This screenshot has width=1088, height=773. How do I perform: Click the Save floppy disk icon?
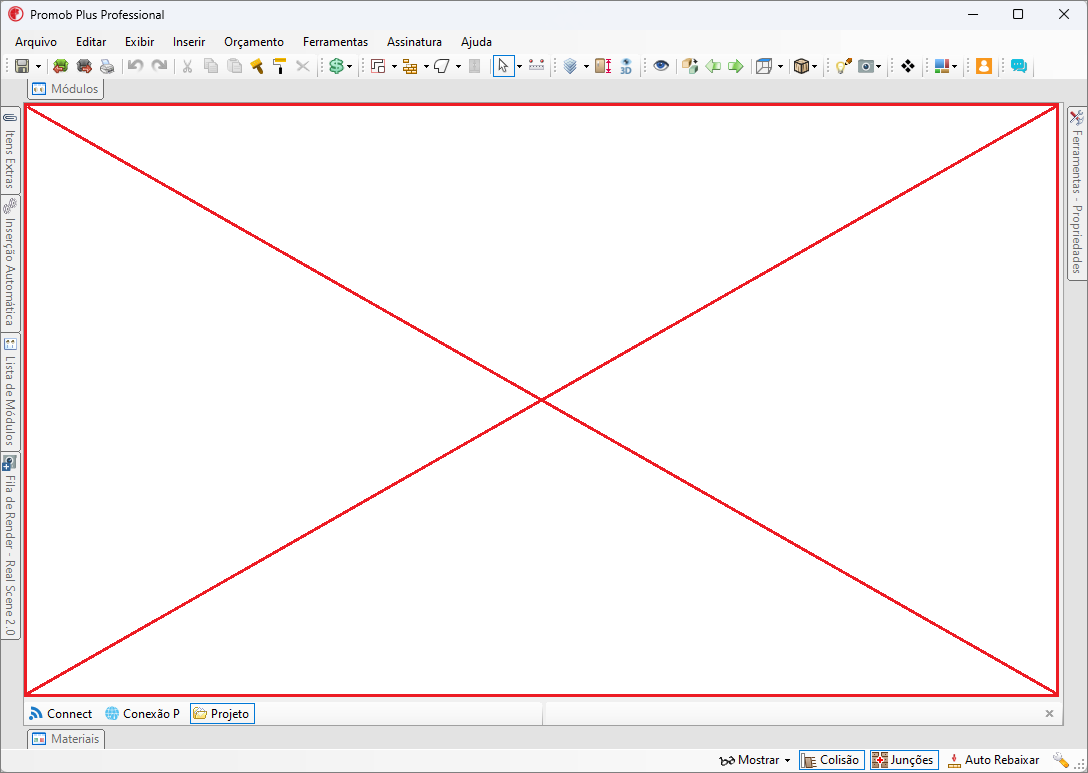[22, 66]
